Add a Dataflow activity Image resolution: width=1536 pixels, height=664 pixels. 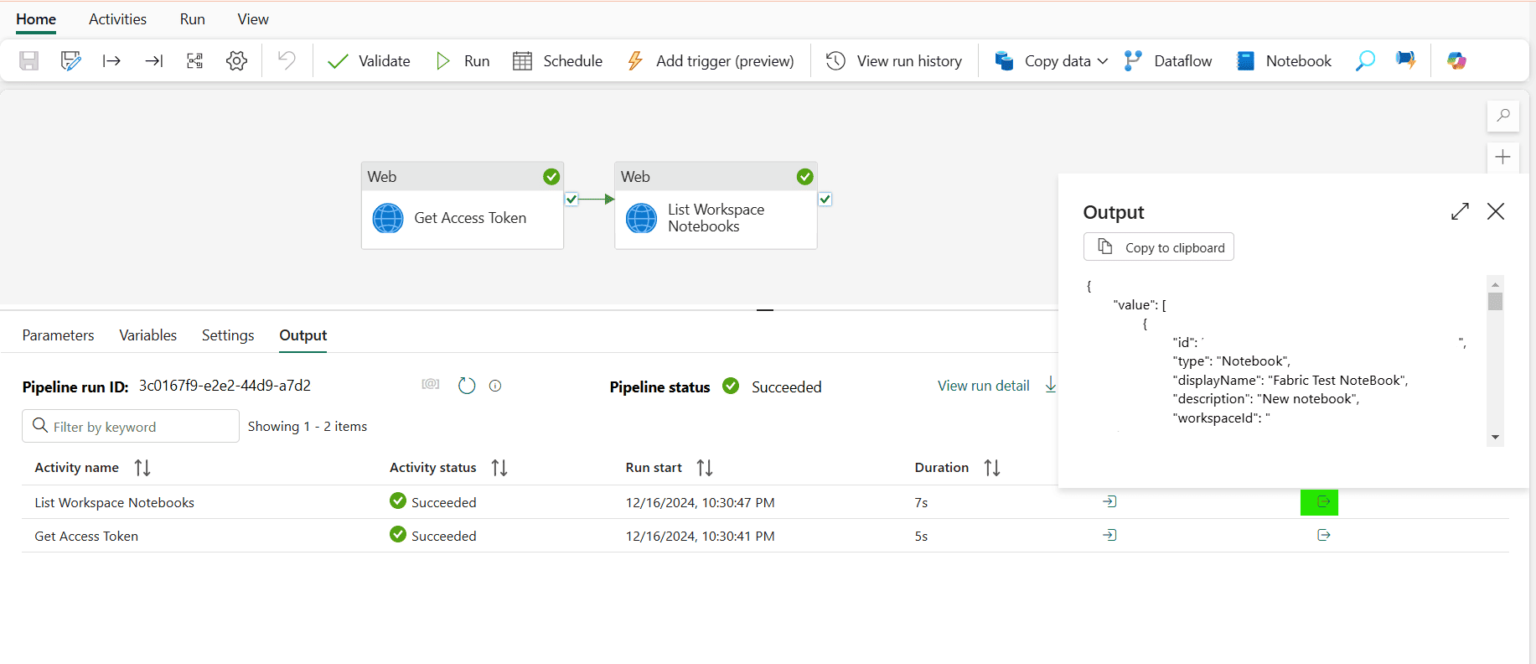click(x=1167, y=61)
